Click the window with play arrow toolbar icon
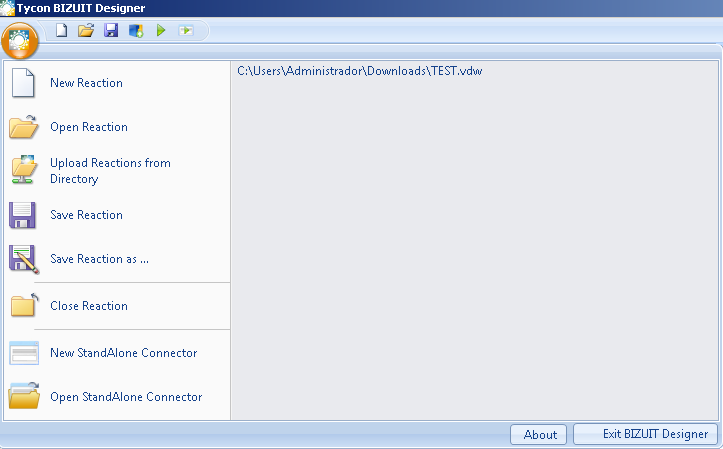This screenshot has height=449, width=723. coord(186,30)
